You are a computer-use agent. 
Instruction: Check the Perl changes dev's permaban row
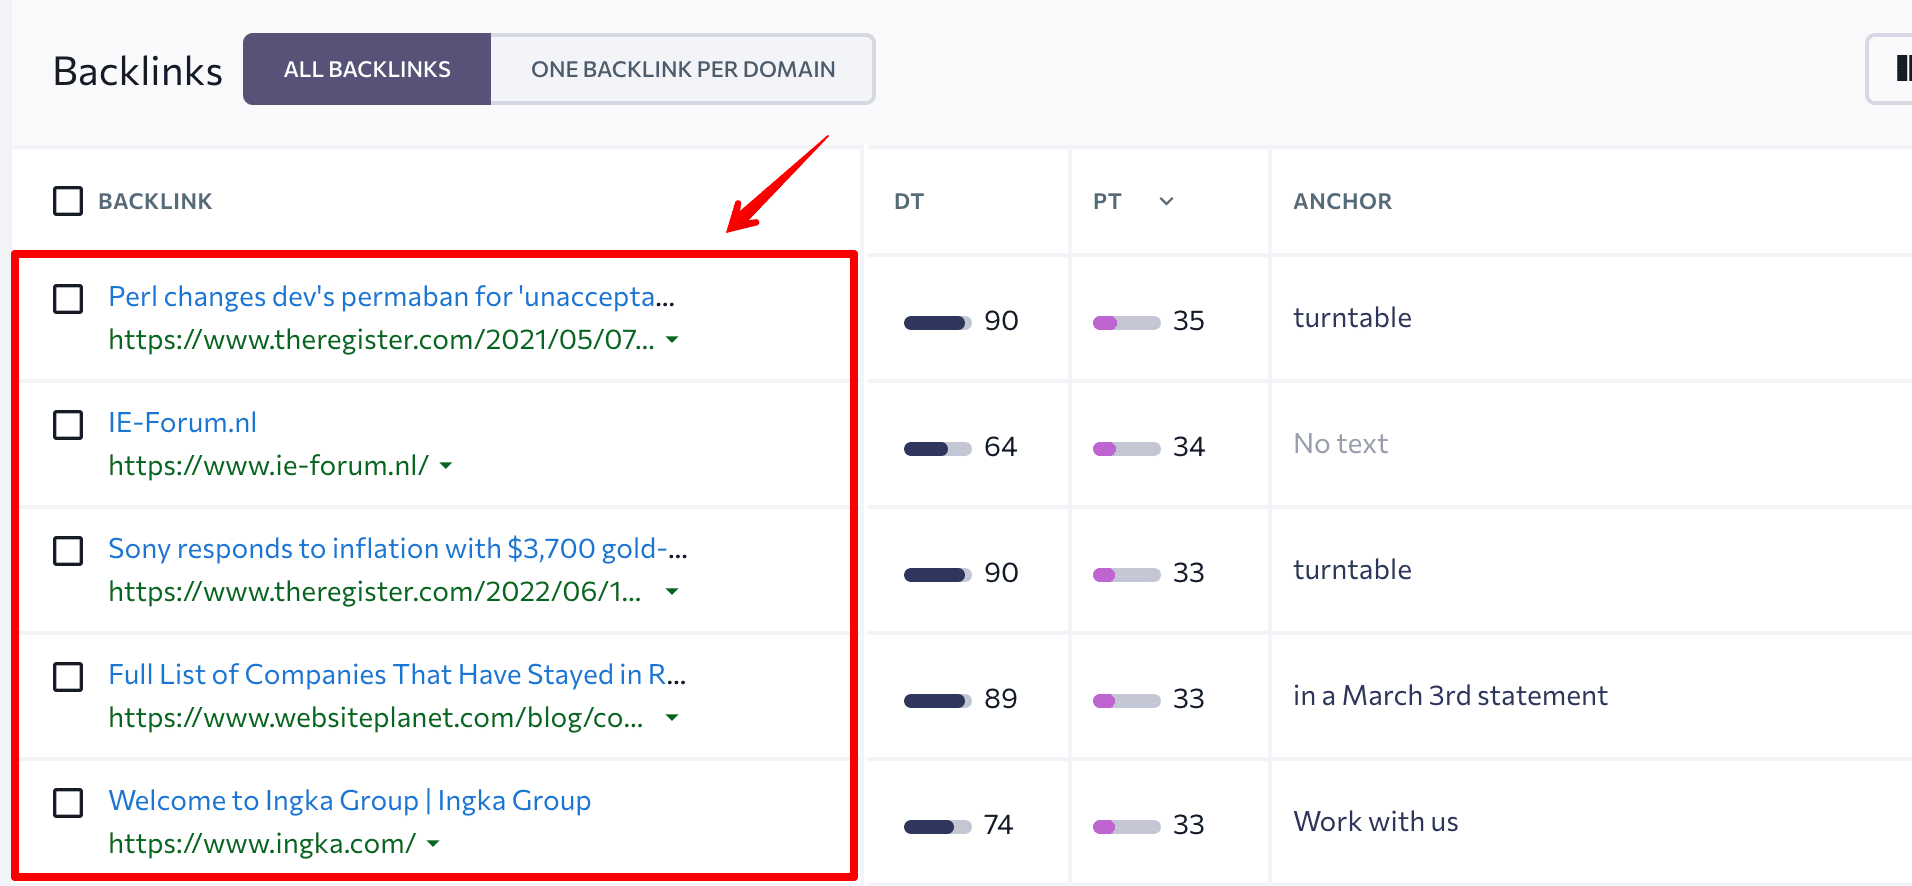(x=68, y=299)
